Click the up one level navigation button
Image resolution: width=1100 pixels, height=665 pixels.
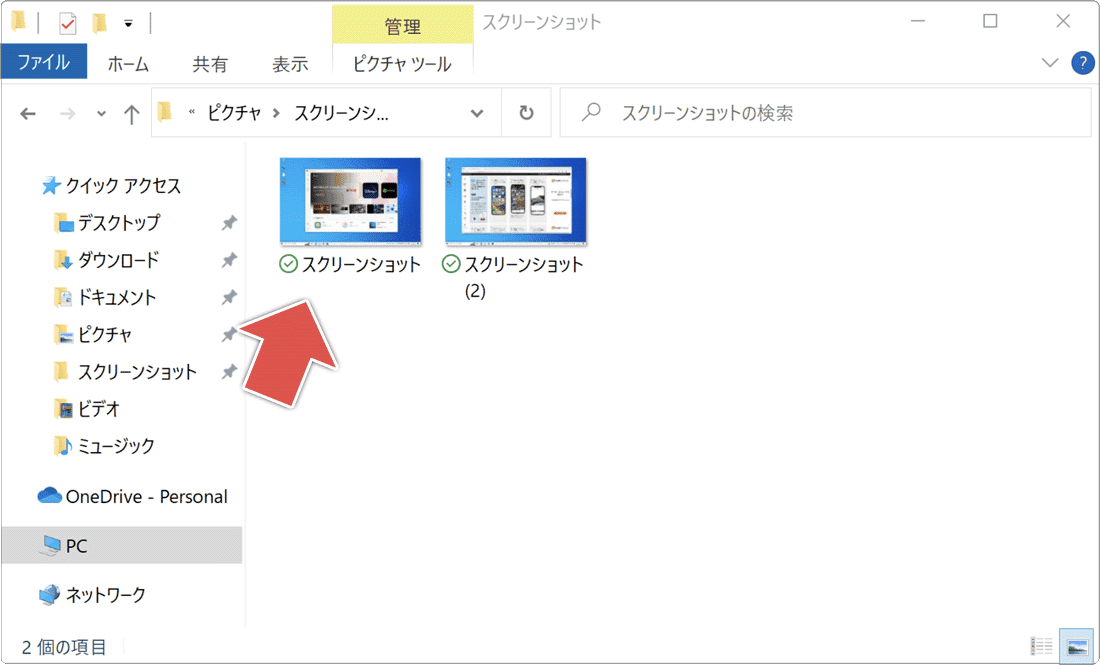coord(131,113)
